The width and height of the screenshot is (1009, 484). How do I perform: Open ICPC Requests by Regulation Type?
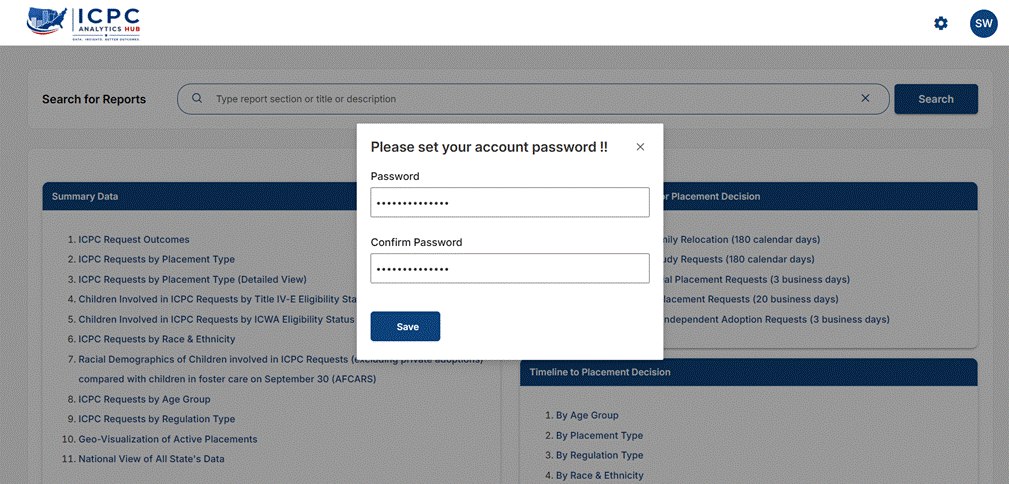tap(156, 419)
